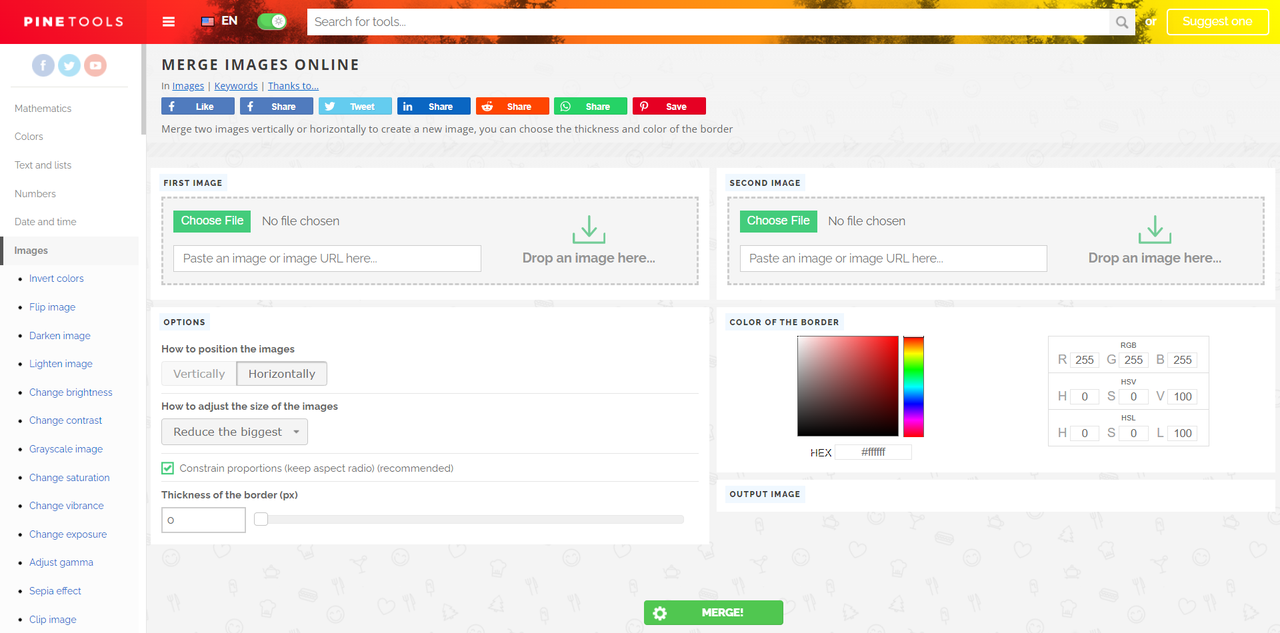The image size is (1280, 633).
Task: Share the page on WhatsApp
Action: coord(591,106)
